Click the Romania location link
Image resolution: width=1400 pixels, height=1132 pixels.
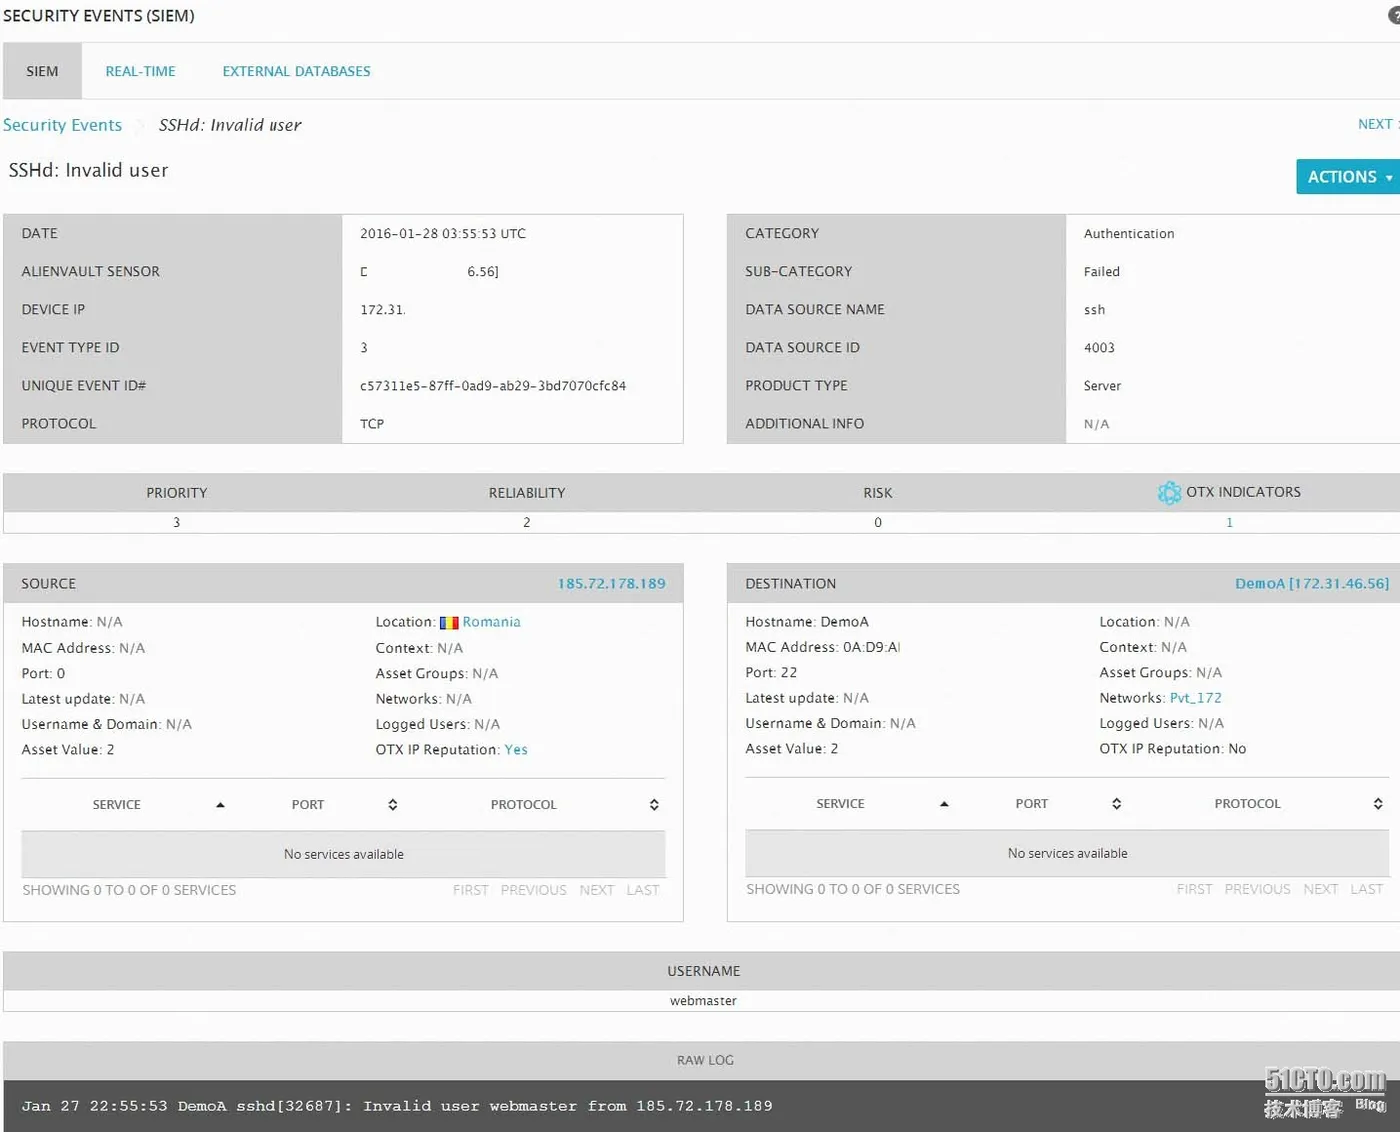tap(491, 622)
